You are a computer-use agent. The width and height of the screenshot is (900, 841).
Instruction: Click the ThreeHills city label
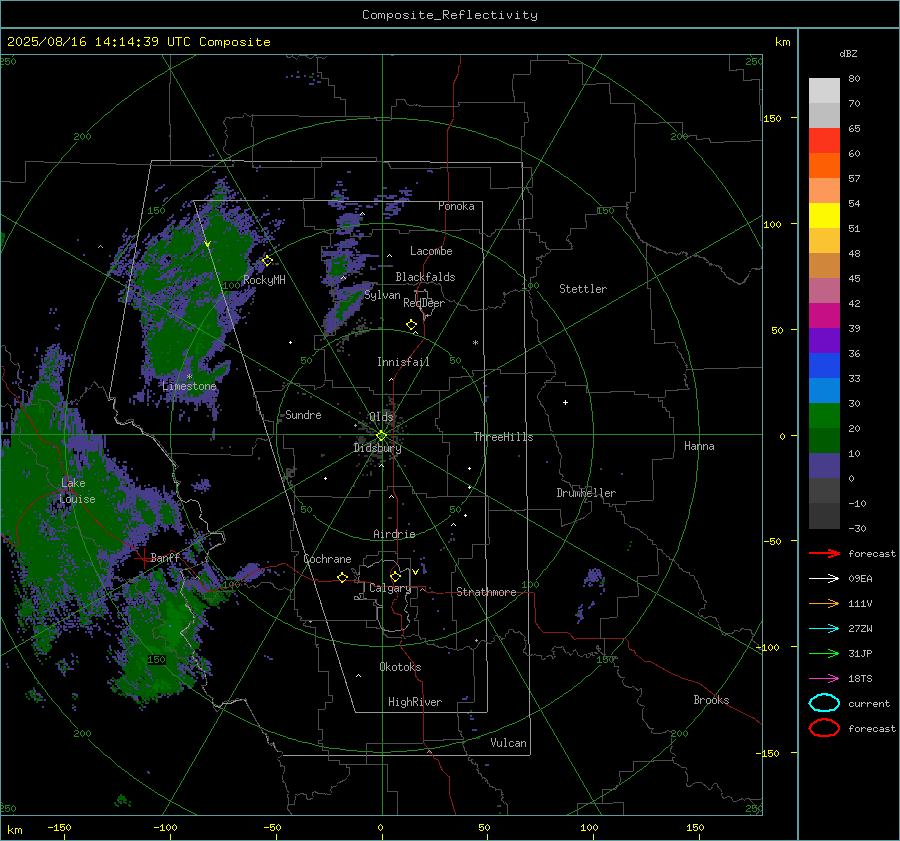point(503,437)
